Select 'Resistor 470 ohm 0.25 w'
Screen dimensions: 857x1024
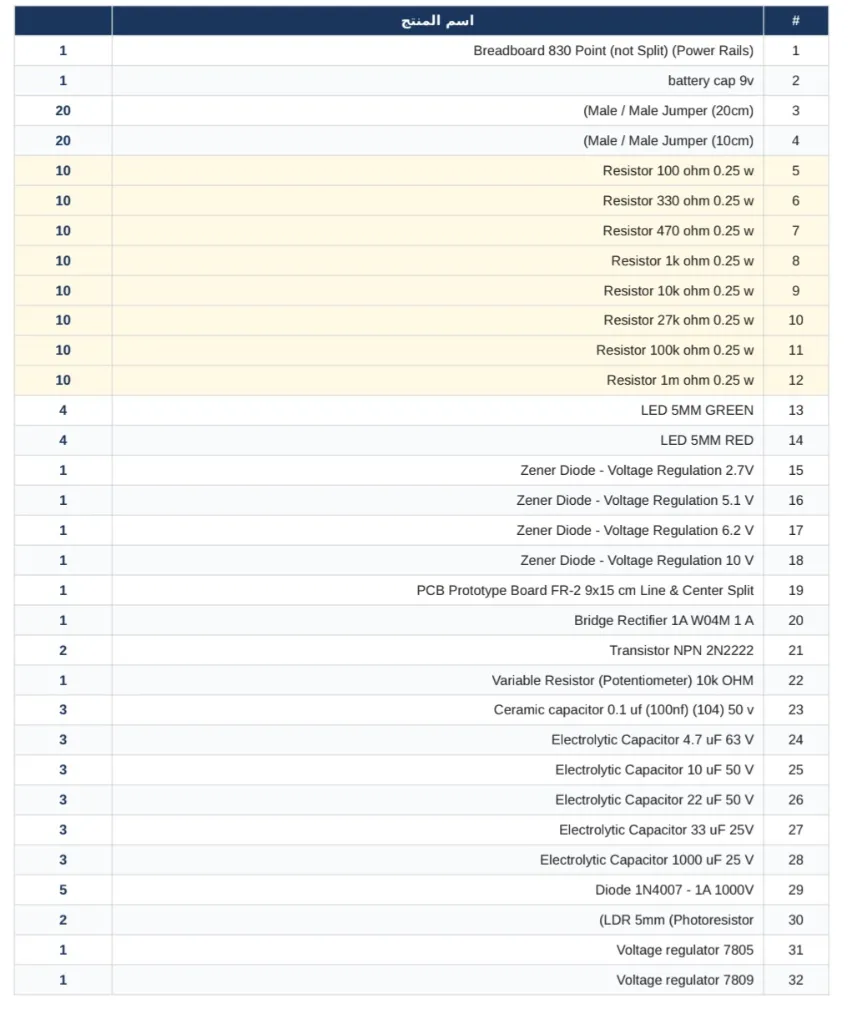pyautogui.click(x=678, y=231)
